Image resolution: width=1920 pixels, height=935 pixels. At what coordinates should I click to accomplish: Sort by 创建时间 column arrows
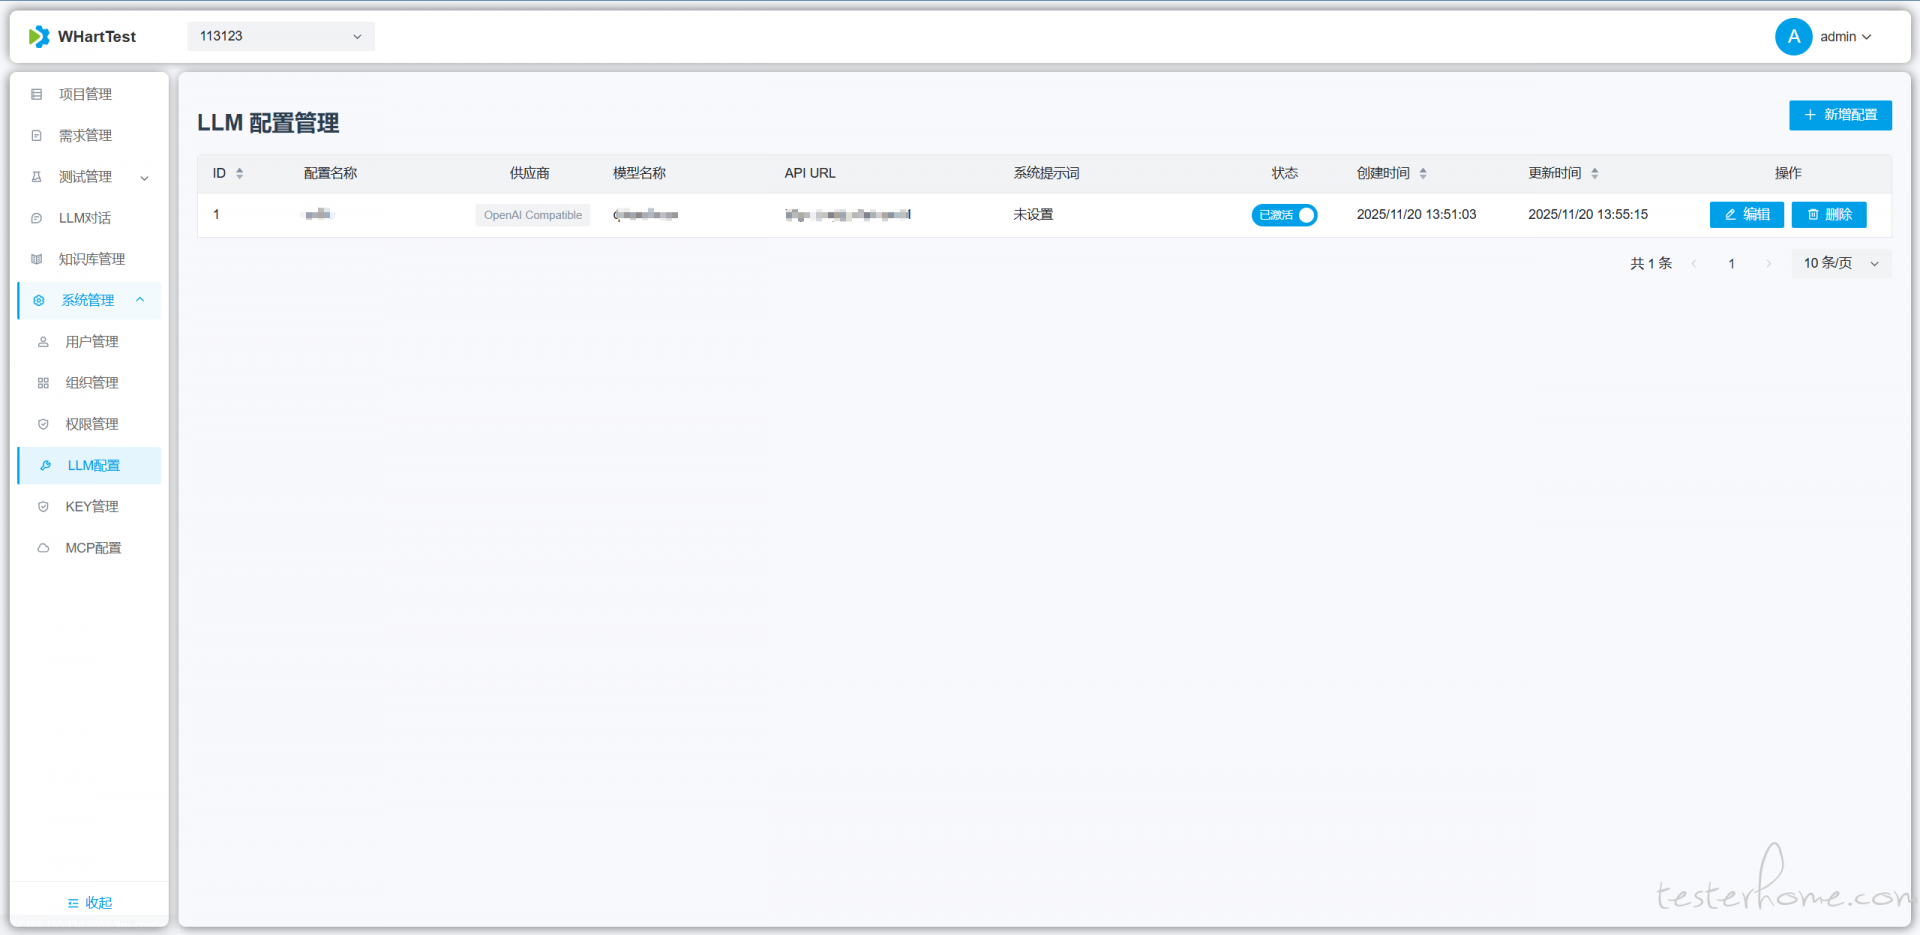pos(1423,174)
